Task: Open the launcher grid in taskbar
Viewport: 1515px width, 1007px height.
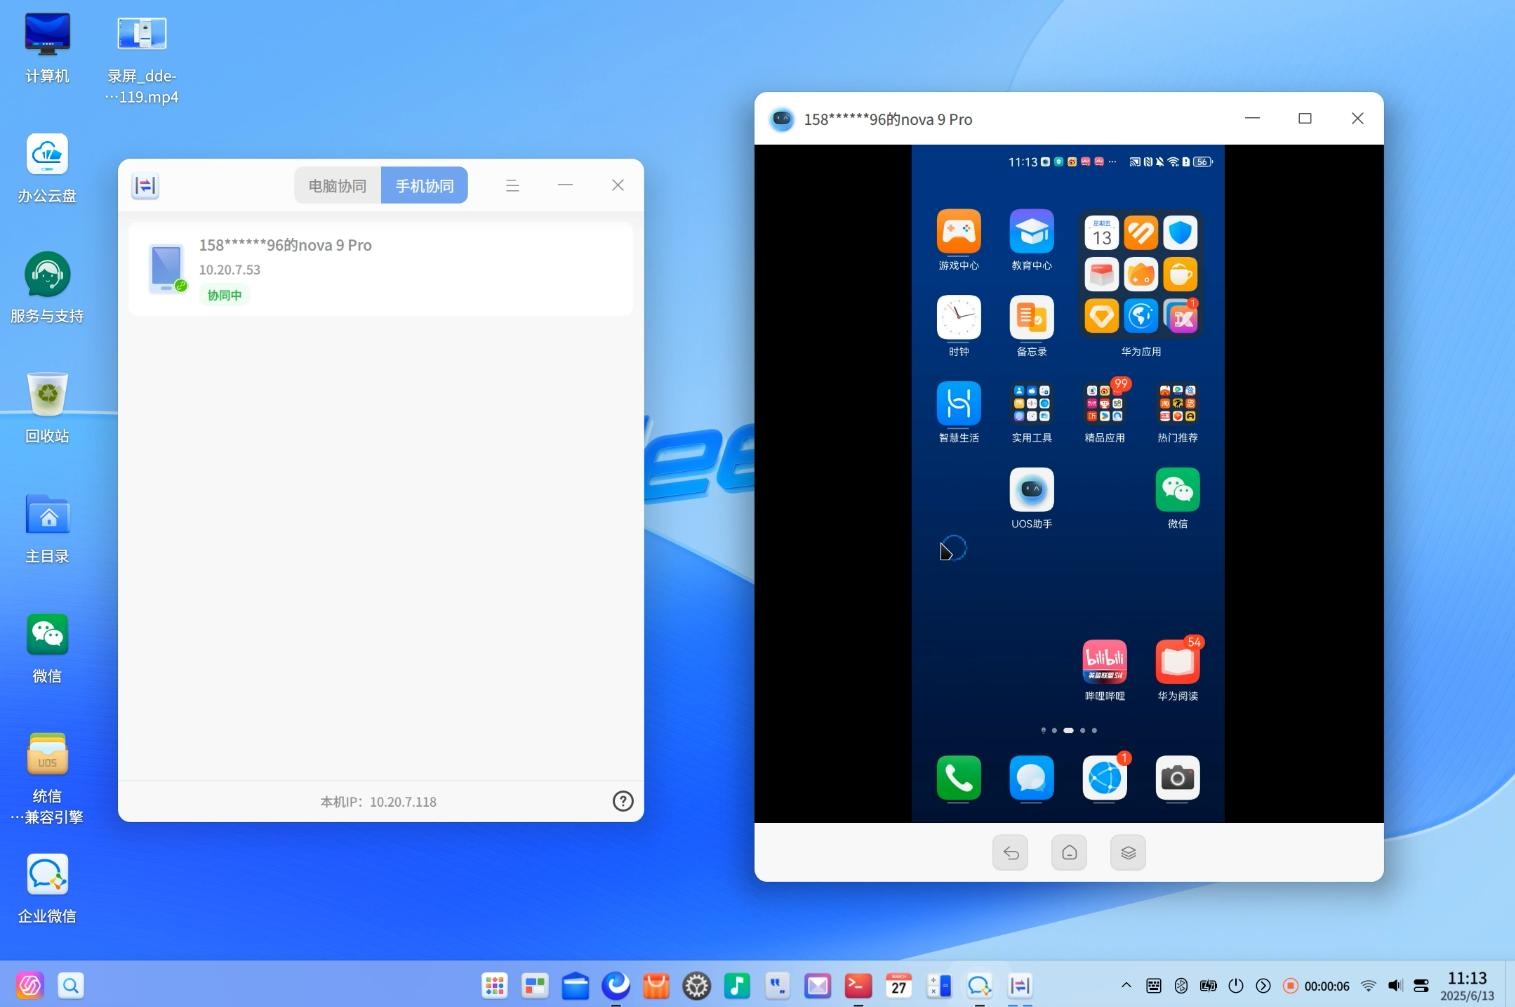Action: tap(494, 985)
